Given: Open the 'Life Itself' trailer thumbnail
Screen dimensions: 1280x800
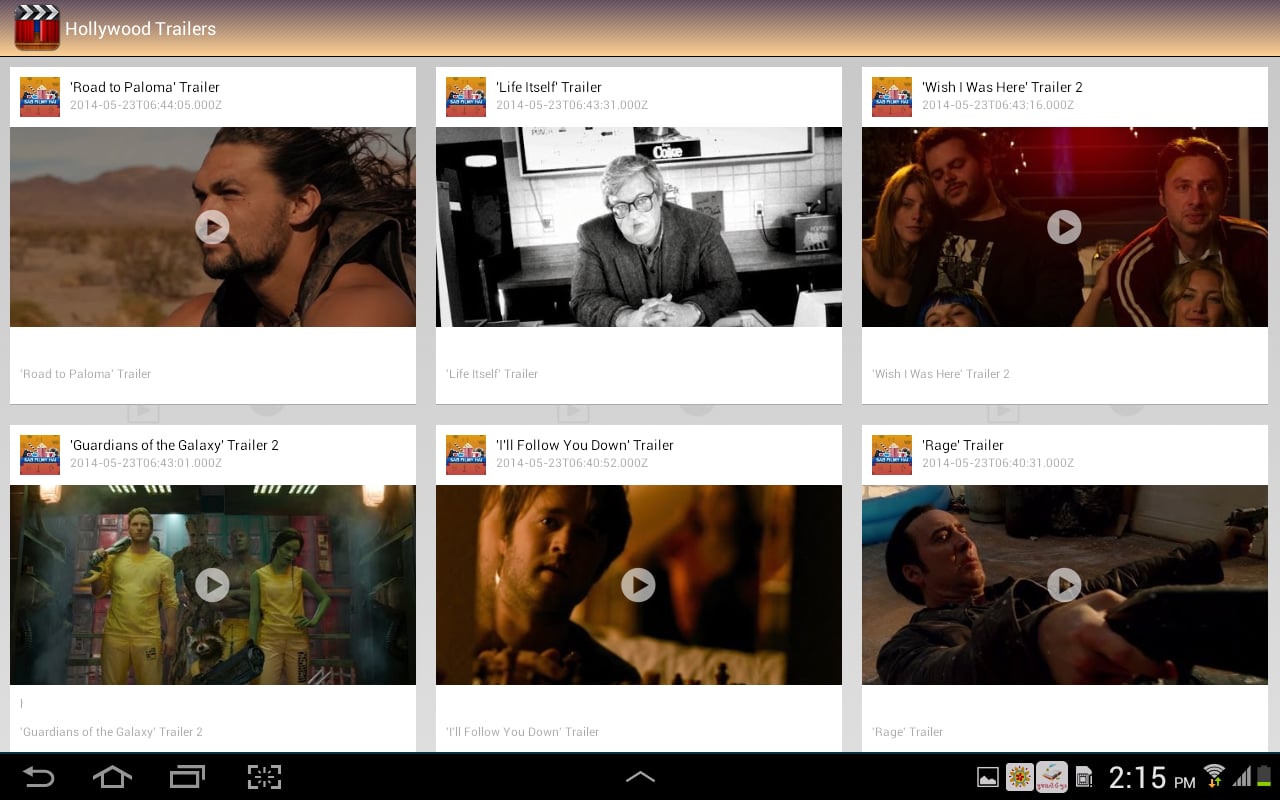Looking at the screenshot, I should (639, 227).
